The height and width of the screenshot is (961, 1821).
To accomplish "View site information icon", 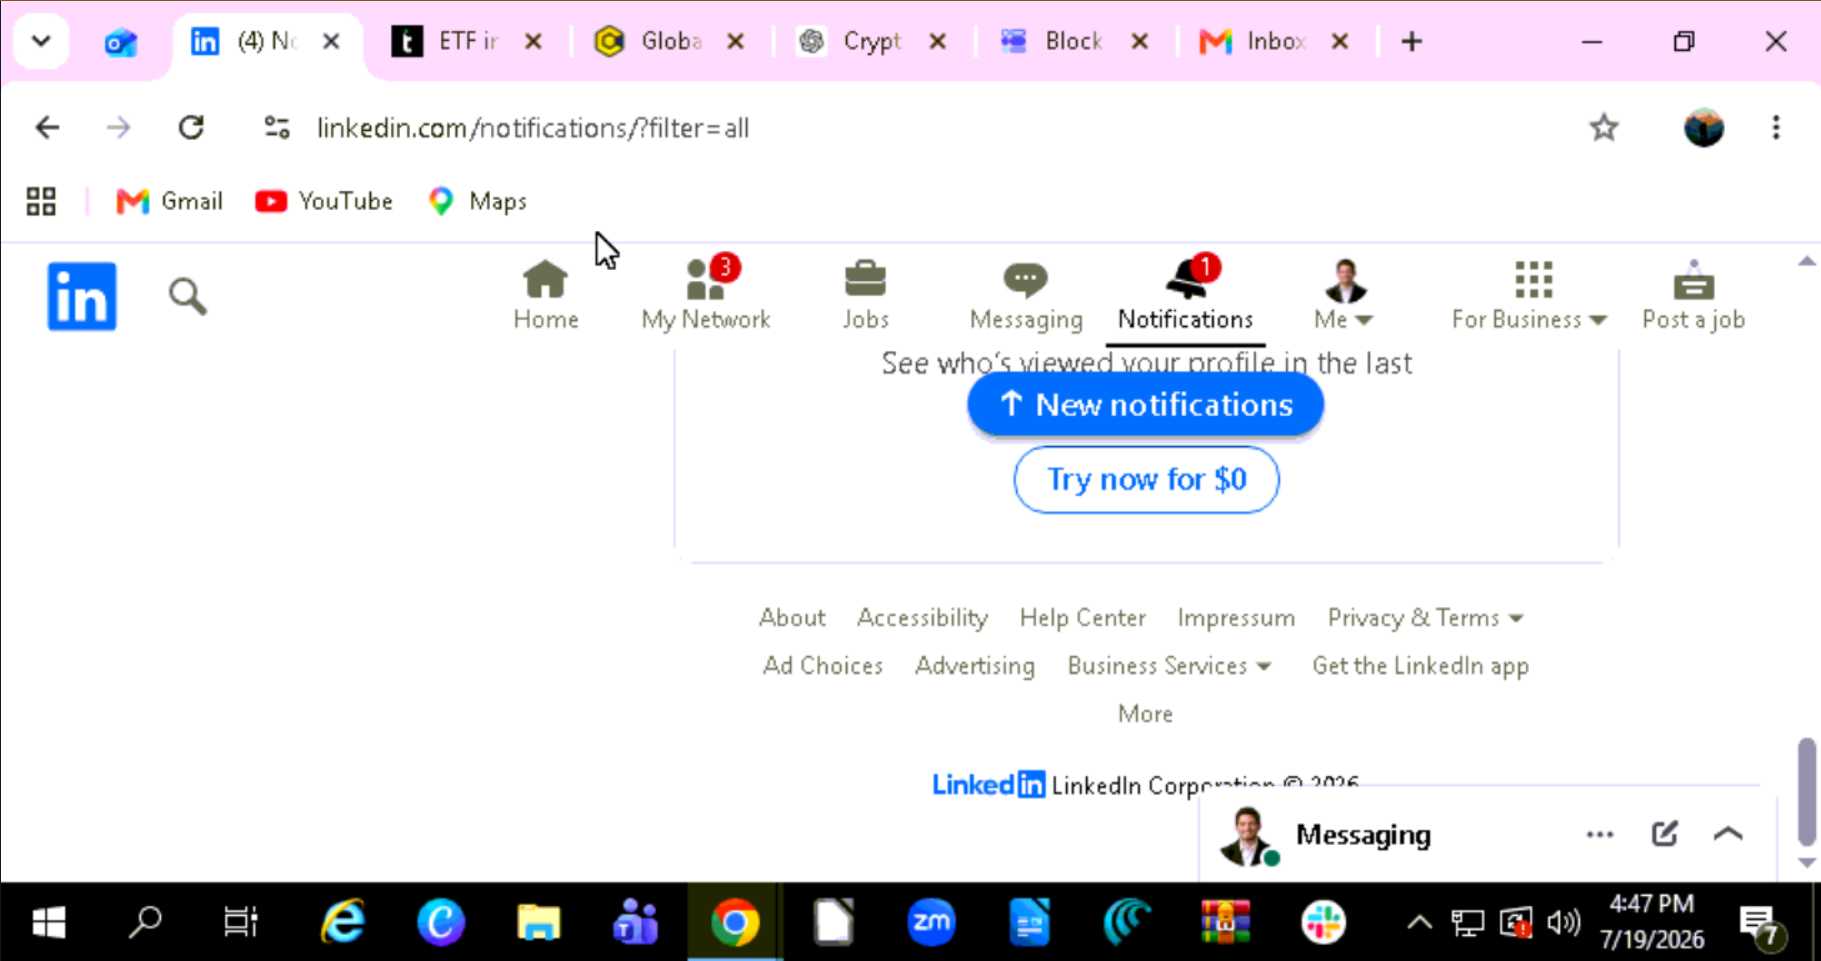I will point(276,128).
